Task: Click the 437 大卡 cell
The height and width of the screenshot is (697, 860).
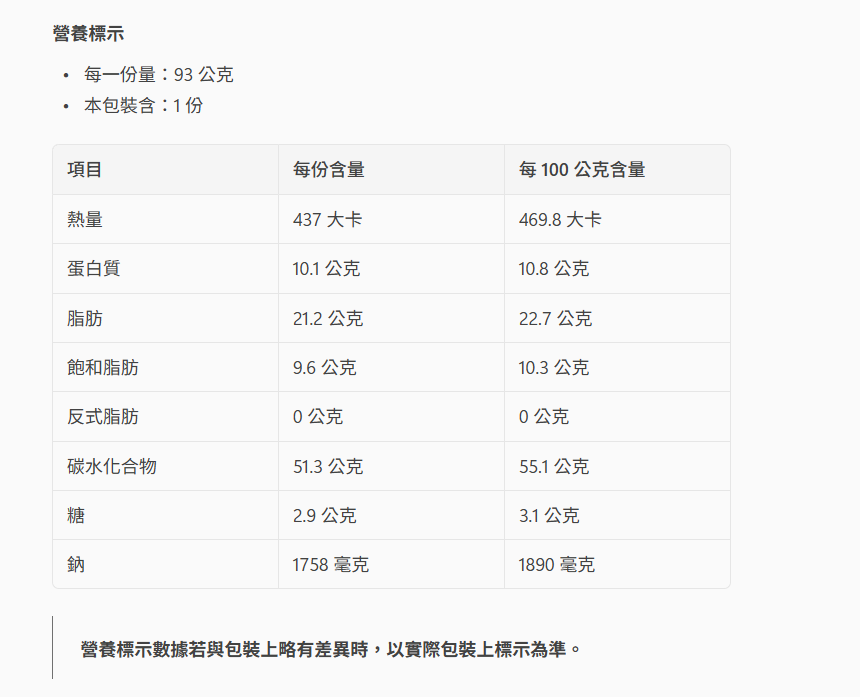Action: click(x=327, y=219)
